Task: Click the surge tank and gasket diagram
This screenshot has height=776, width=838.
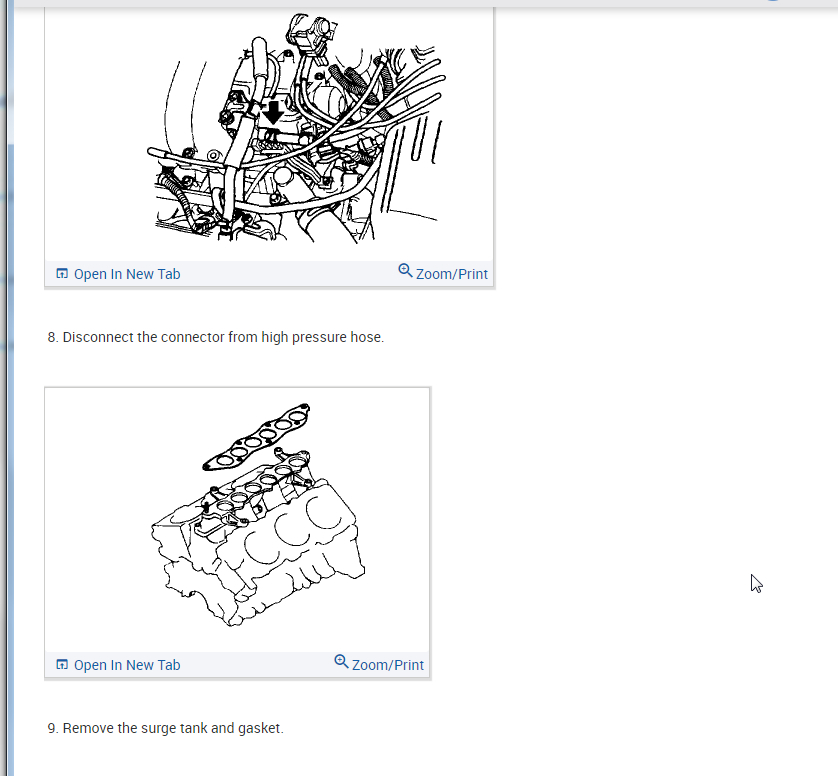Action: pyautogui.click(x=258, y=515)
